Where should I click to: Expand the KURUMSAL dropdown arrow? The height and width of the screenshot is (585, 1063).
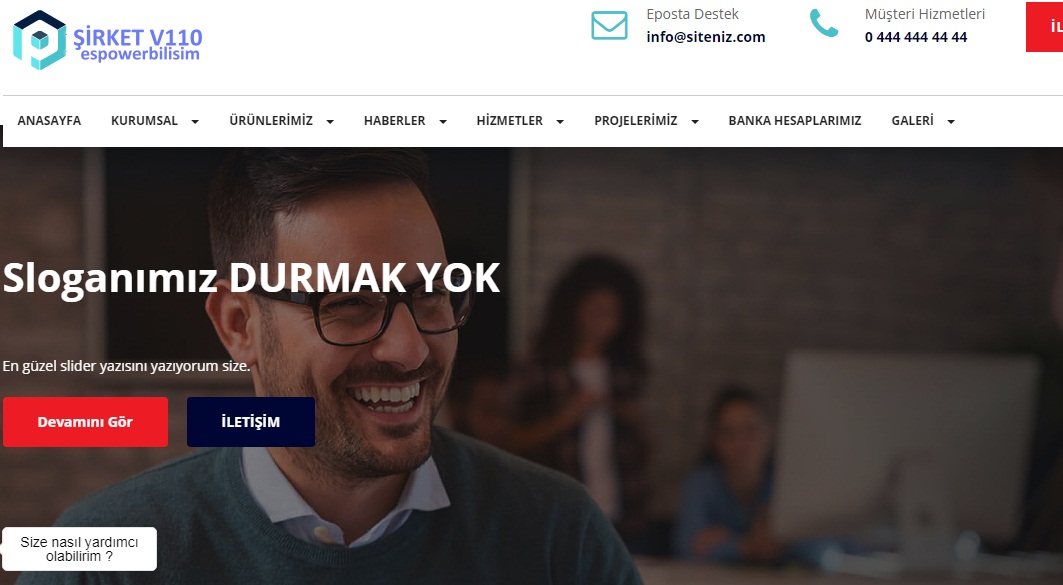(195, 122)
